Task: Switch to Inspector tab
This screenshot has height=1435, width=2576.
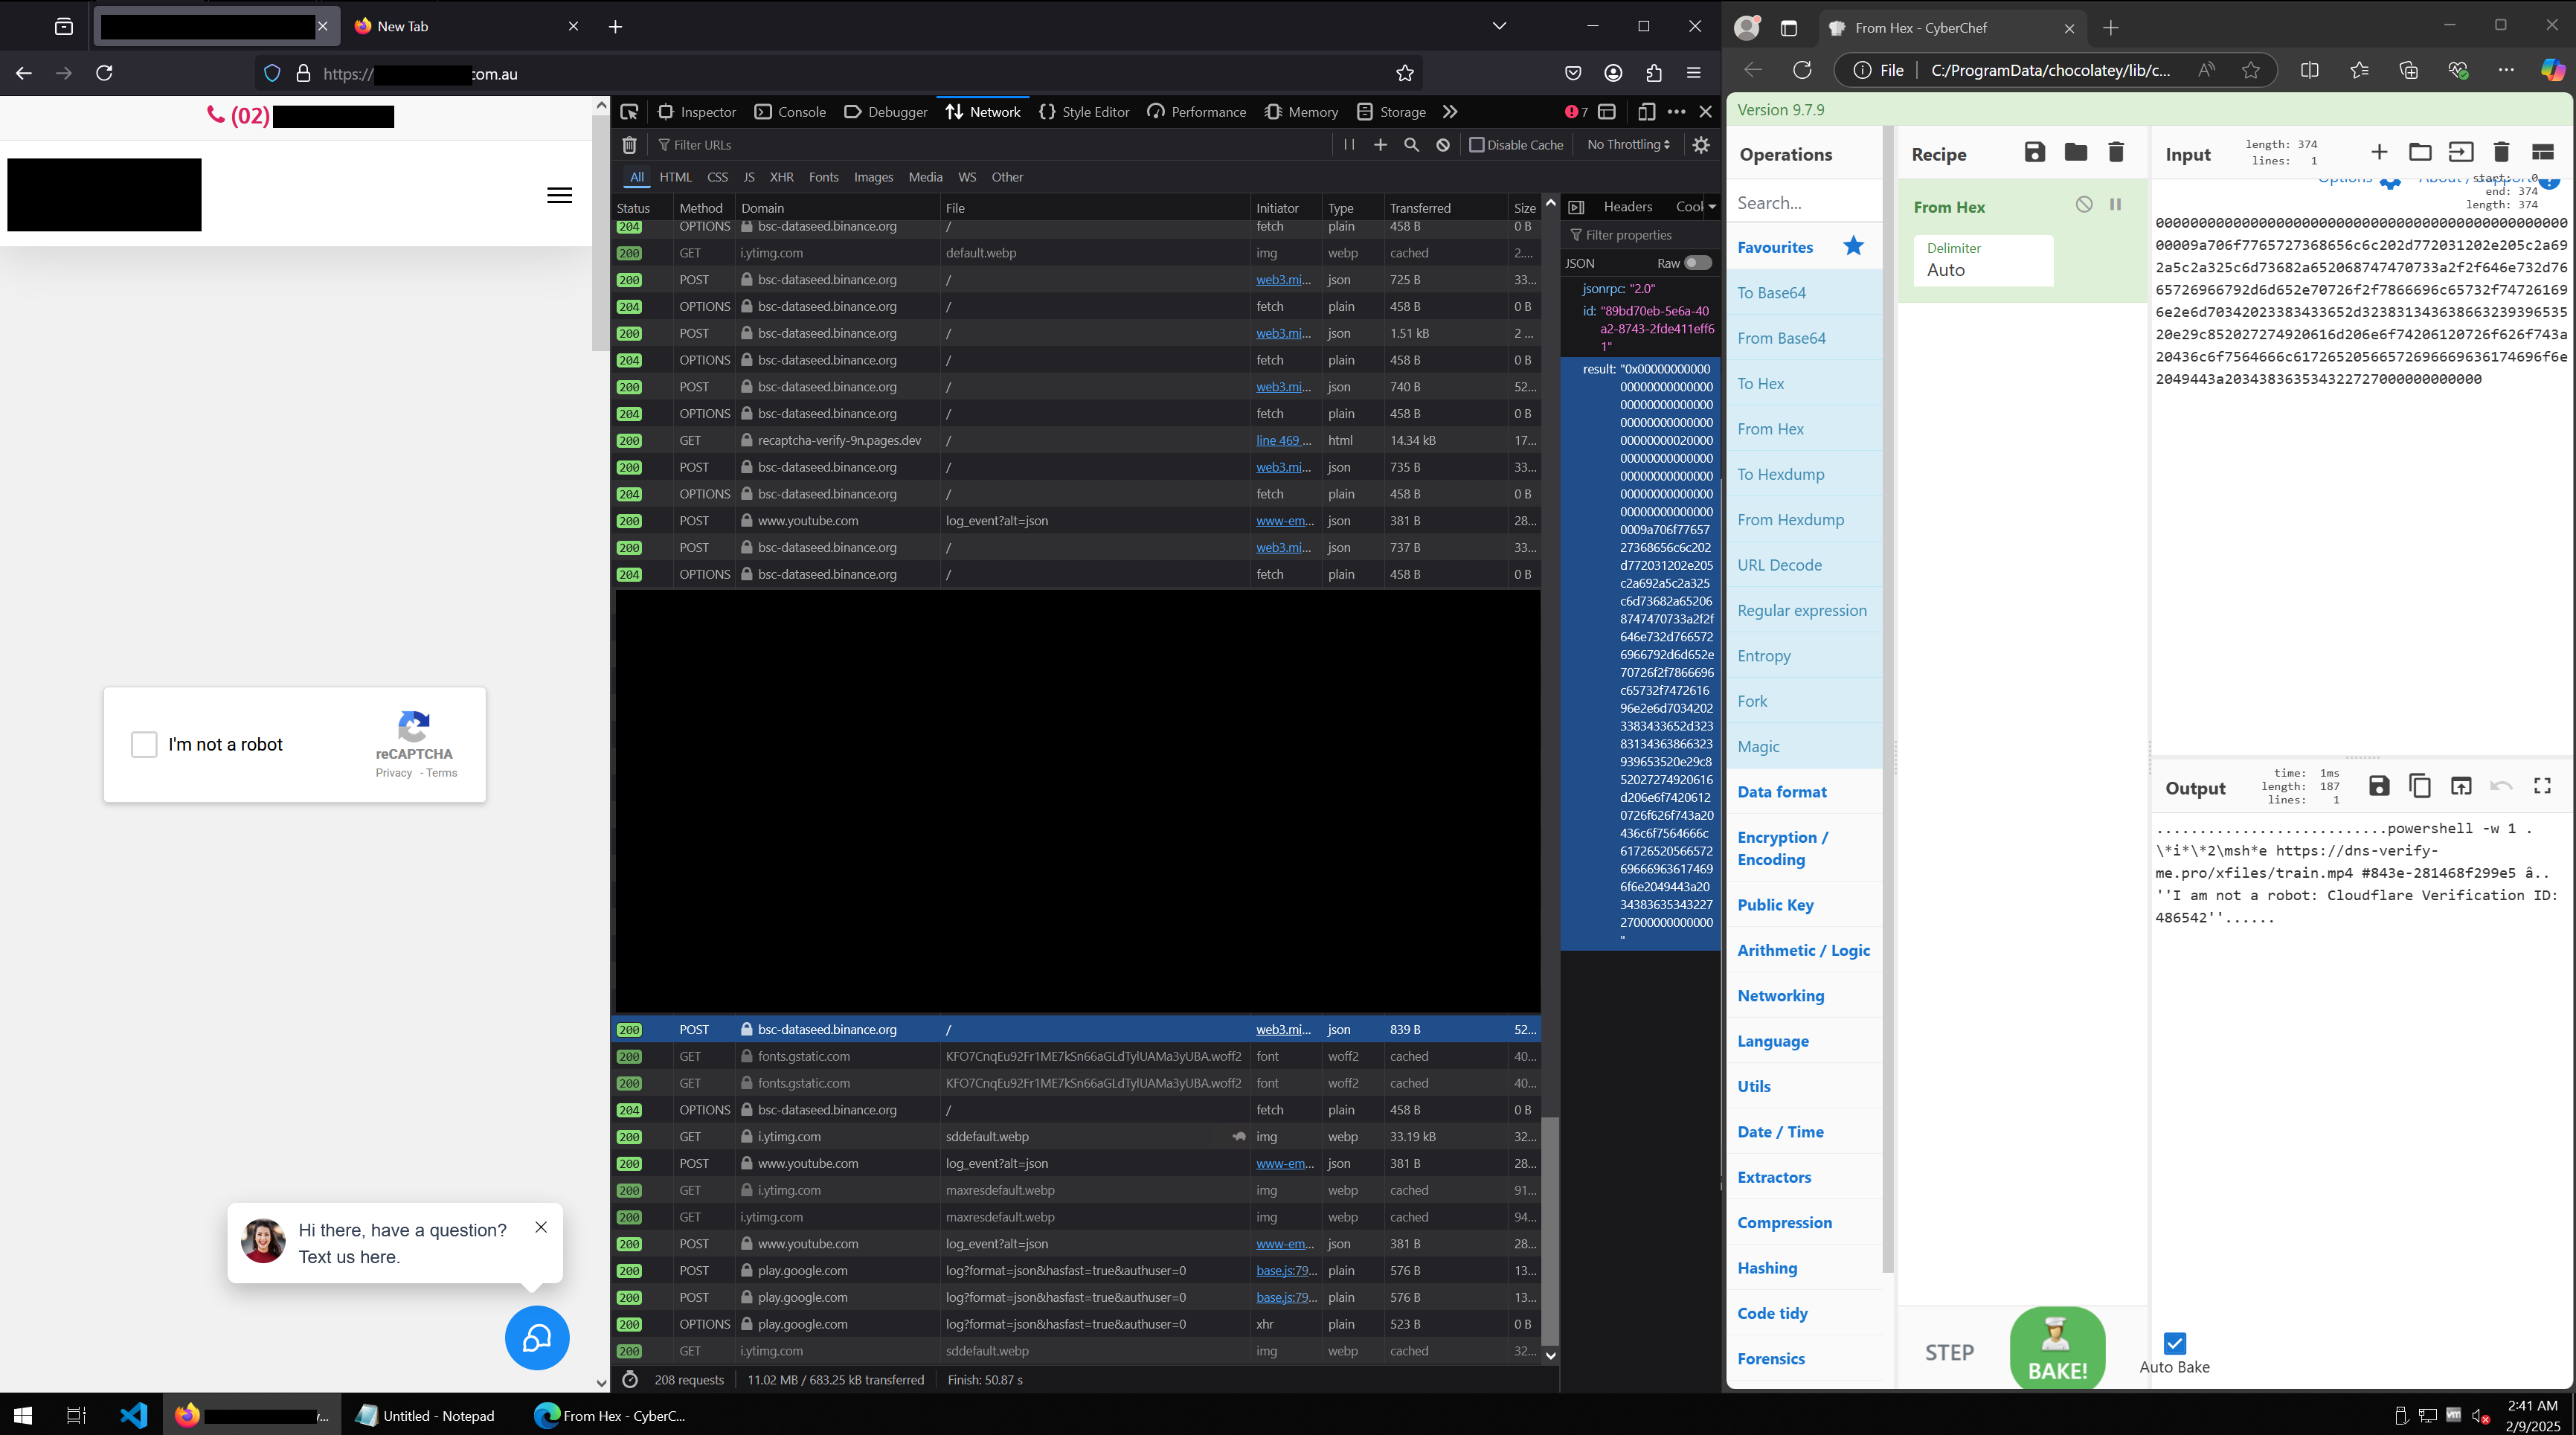Action: 697,112
